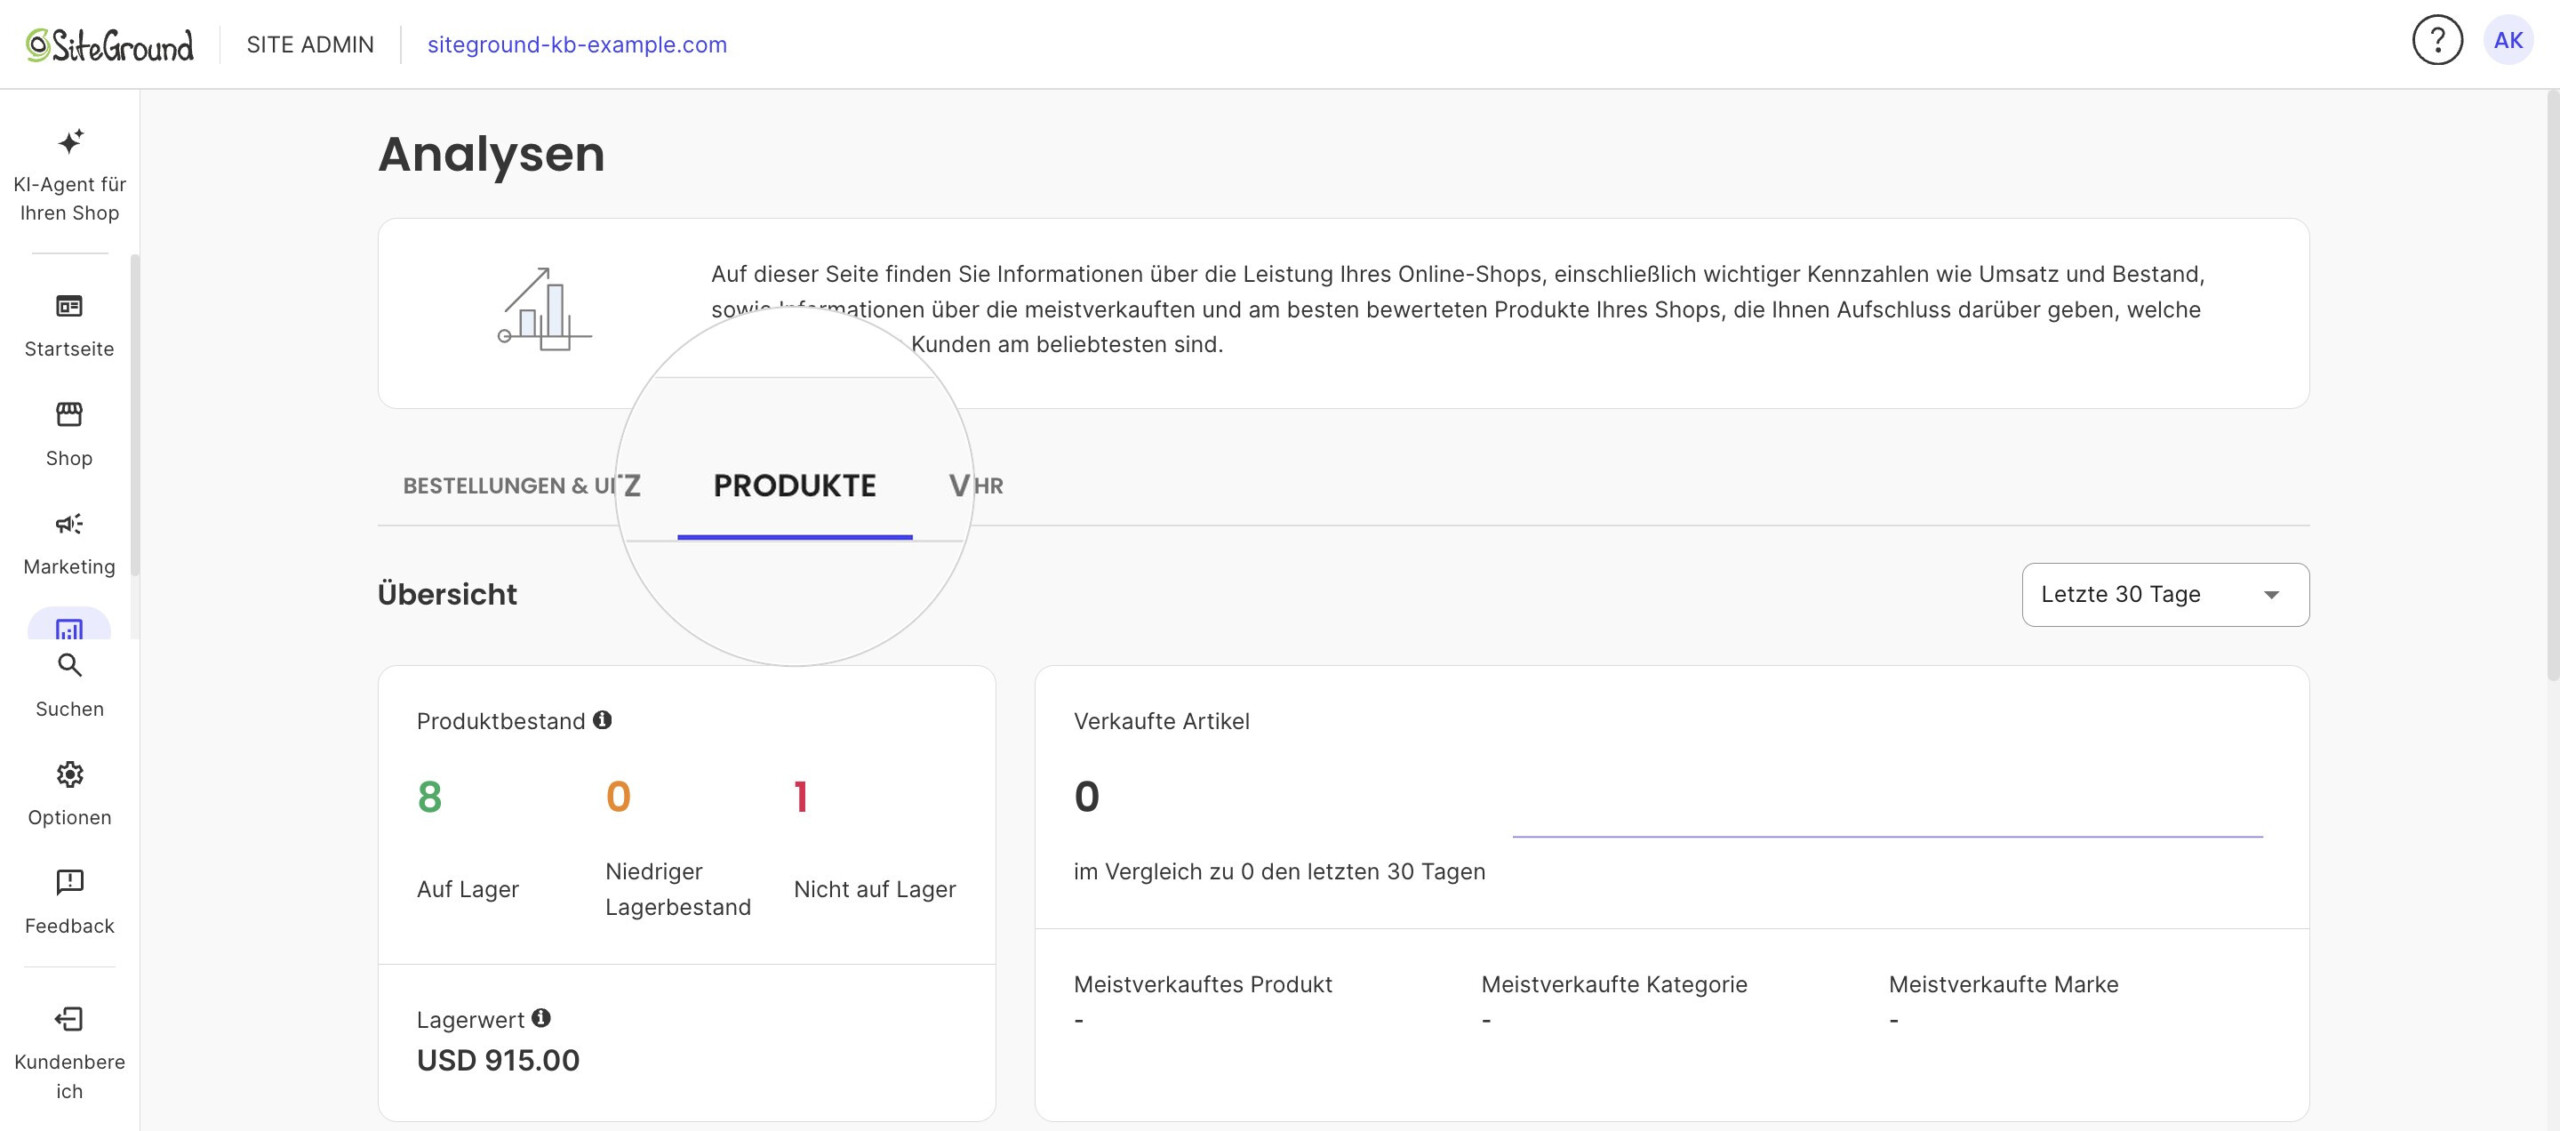Open Optionen gear icon

pos(69,774)
